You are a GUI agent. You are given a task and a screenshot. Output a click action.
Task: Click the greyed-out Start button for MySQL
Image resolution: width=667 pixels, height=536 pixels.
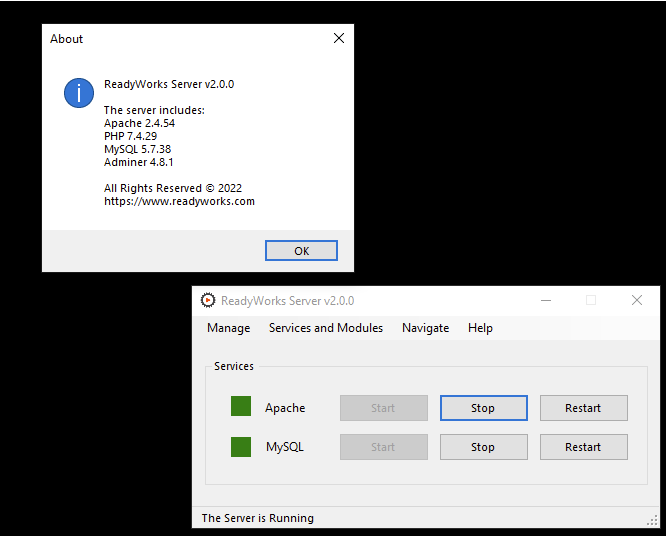(x=383, y=447)
